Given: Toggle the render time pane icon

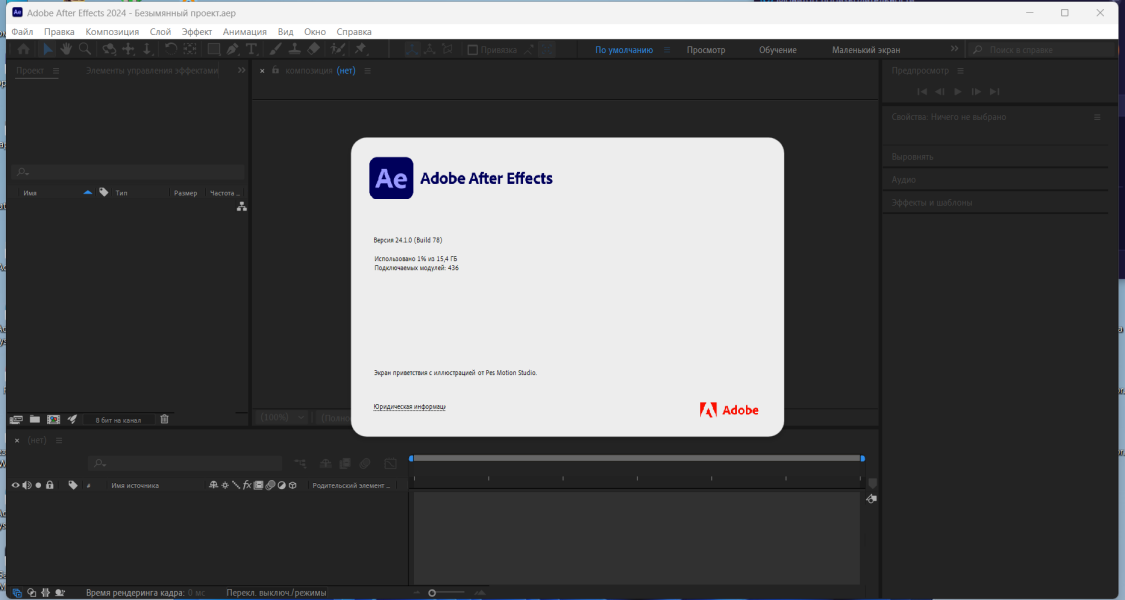Looking at the screenshot, I should tap(60, 593).
